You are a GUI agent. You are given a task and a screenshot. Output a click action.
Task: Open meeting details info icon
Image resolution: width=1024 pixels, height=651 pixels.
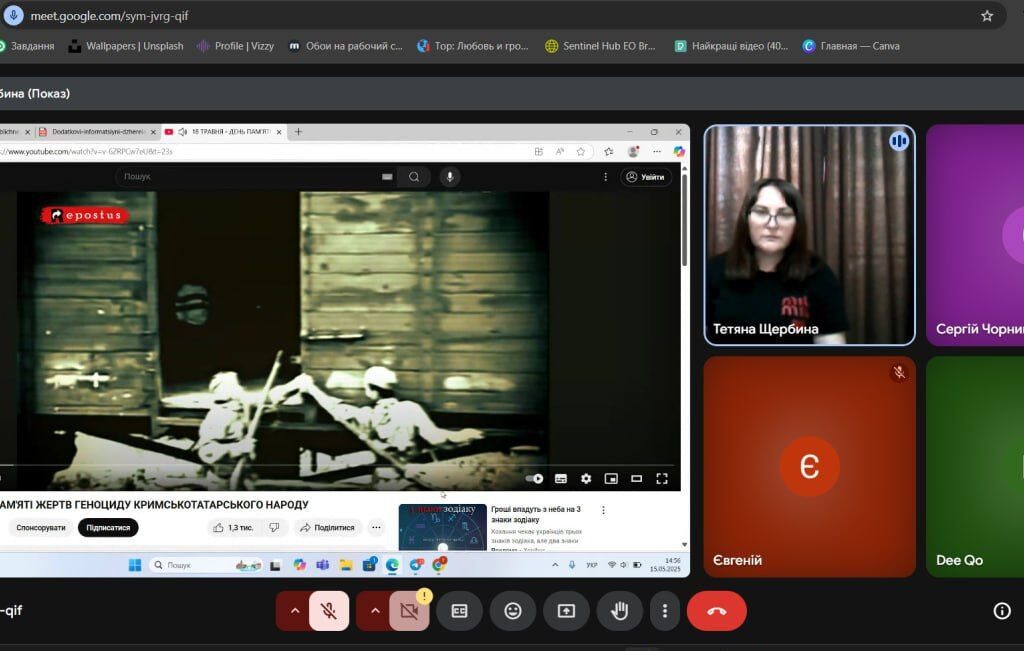[1002, 611]
